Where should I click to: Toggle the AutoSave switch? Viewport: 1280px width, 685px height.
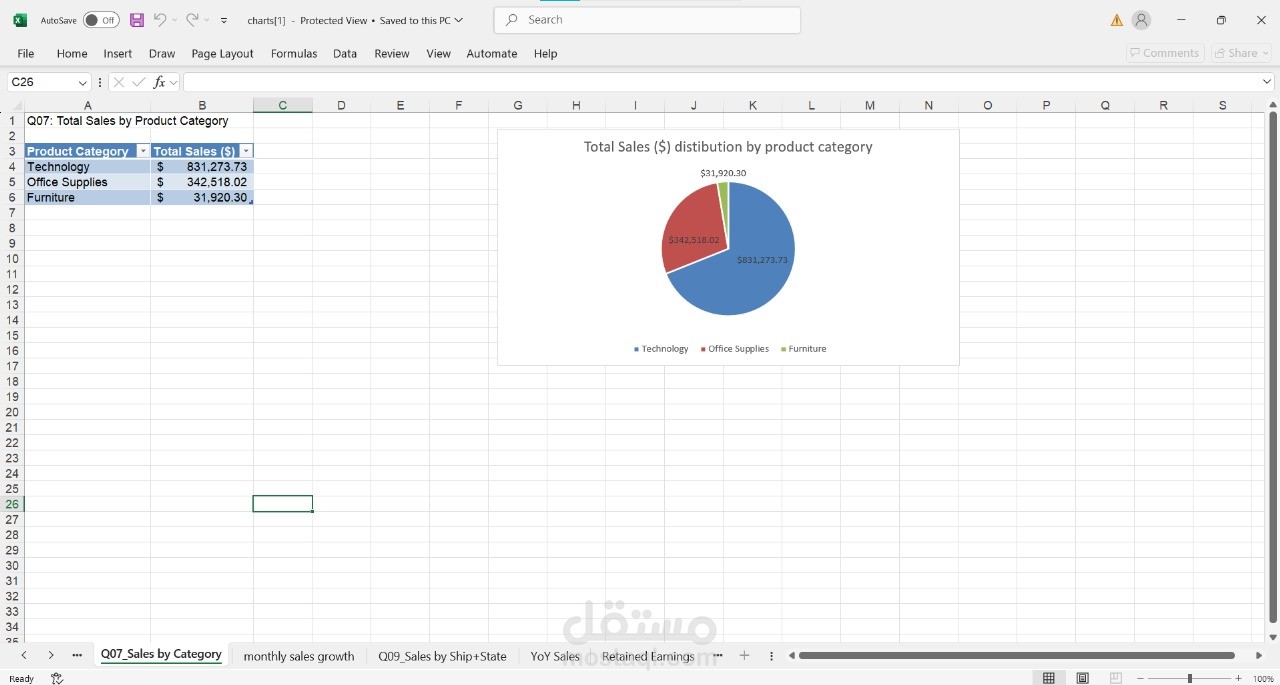coord(101,20)
